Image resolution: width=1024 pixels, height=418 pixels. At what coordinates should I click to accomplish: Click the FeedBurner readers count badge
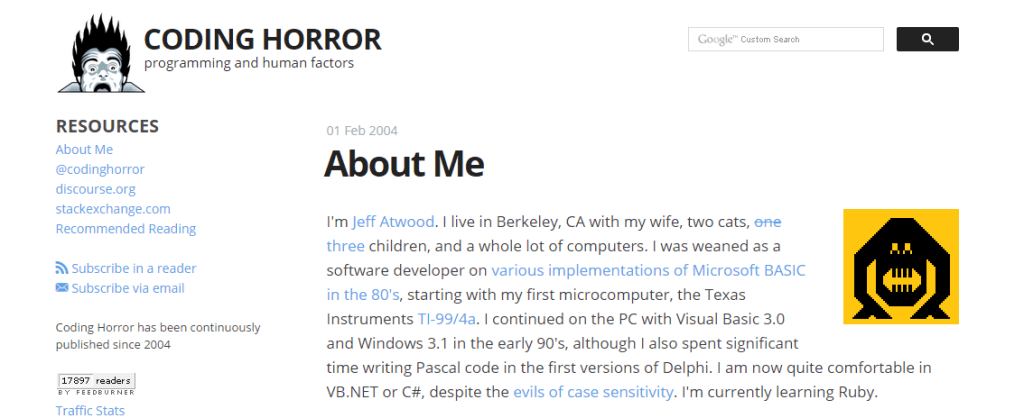pos(96,384)
